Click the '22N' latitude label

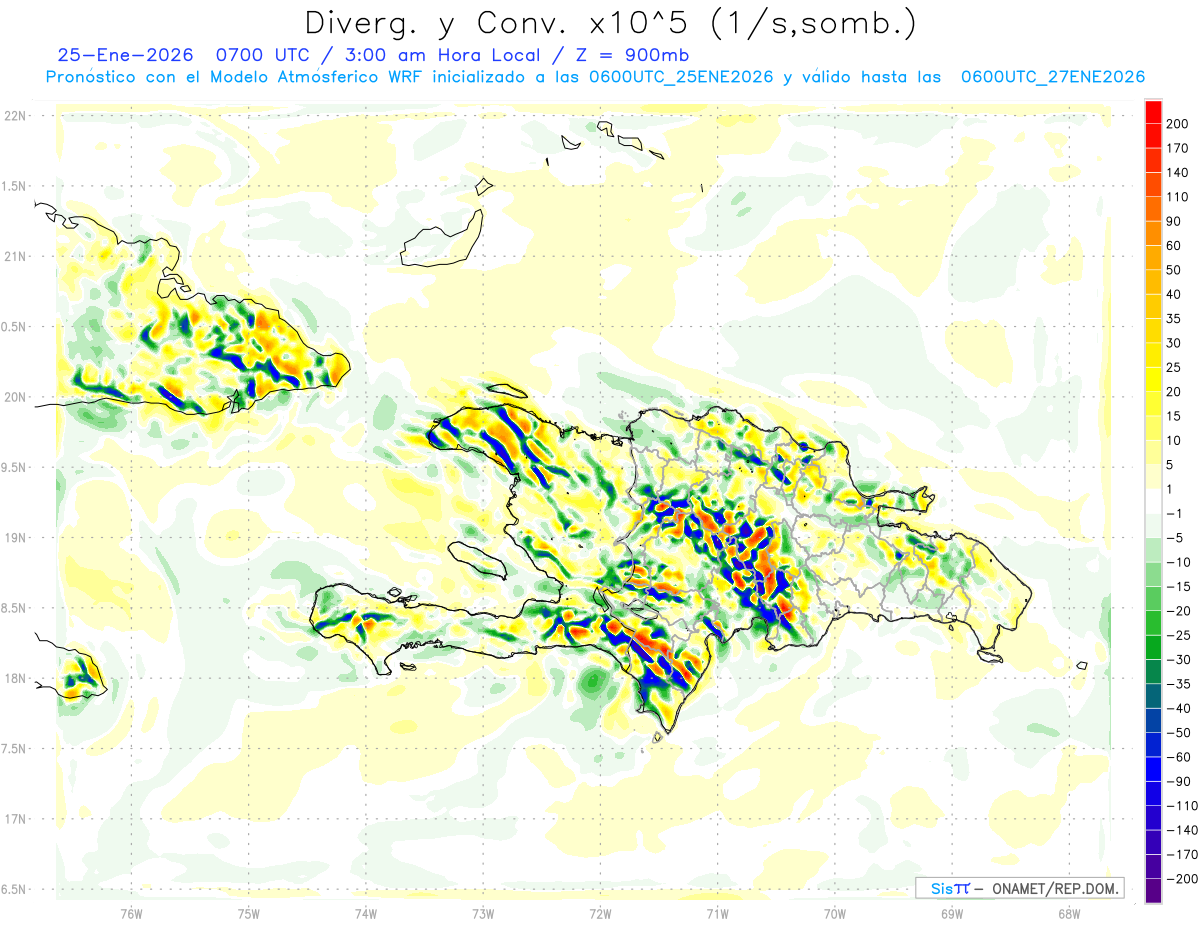tap(16, 116)
